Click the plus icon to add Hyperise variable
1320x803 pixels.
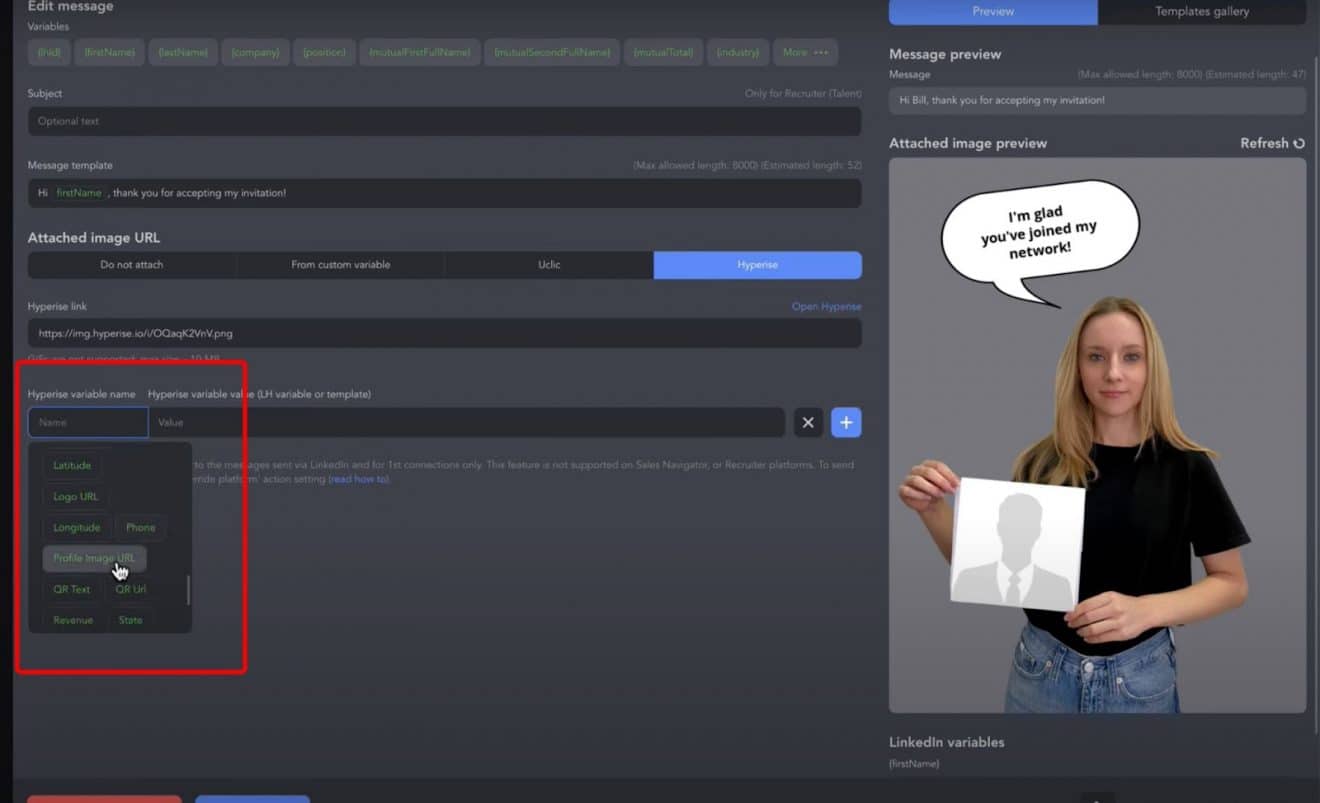(x=846, y=422)
